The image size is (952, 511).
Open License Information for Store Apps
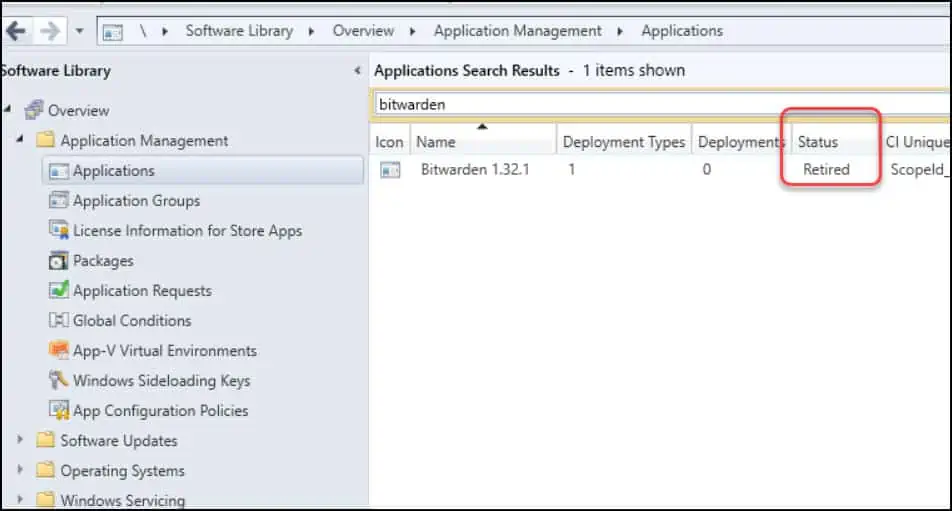coord(187,231)
